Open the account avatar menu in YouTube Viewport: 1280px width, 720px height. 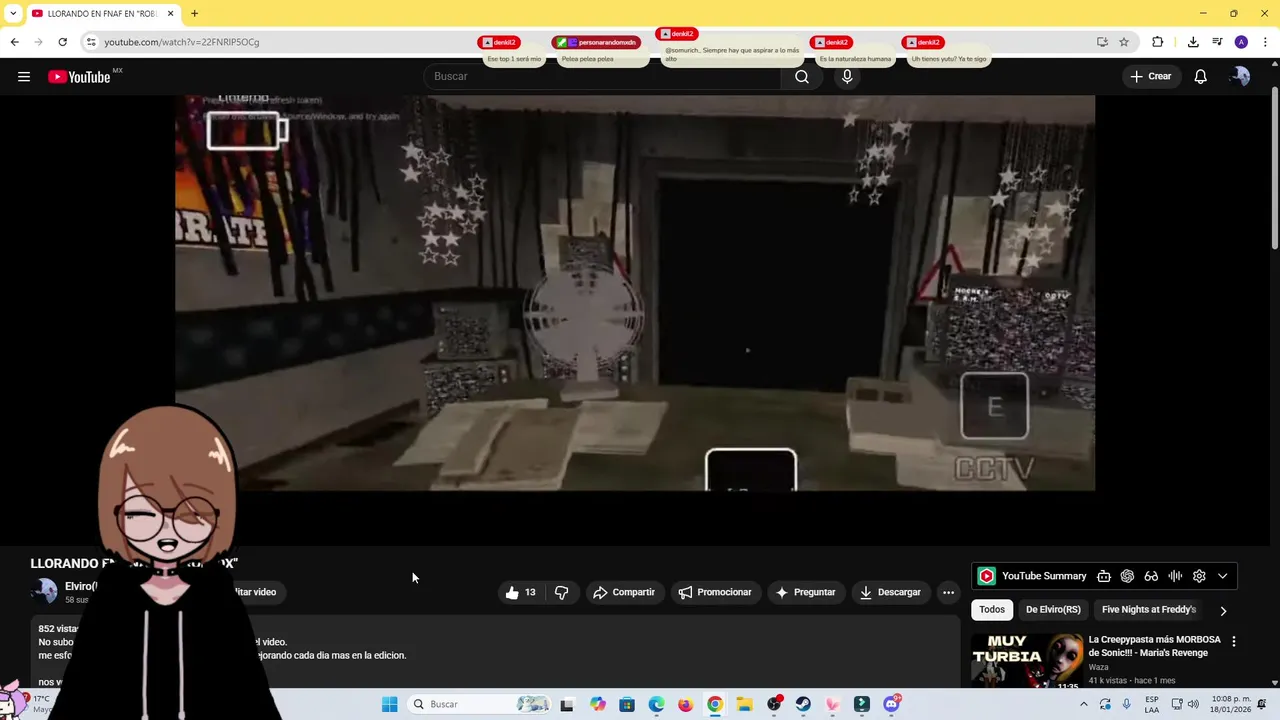1240,76
